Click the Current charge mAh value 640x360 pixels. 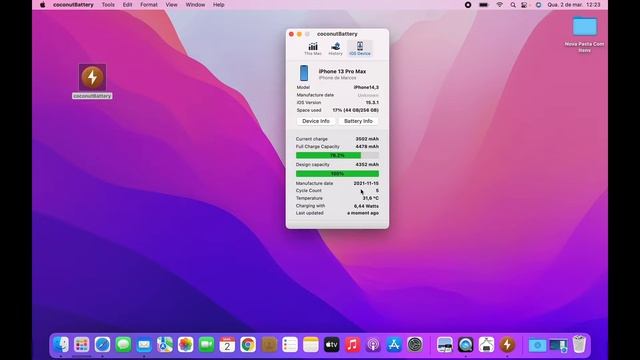click(367, 139)
